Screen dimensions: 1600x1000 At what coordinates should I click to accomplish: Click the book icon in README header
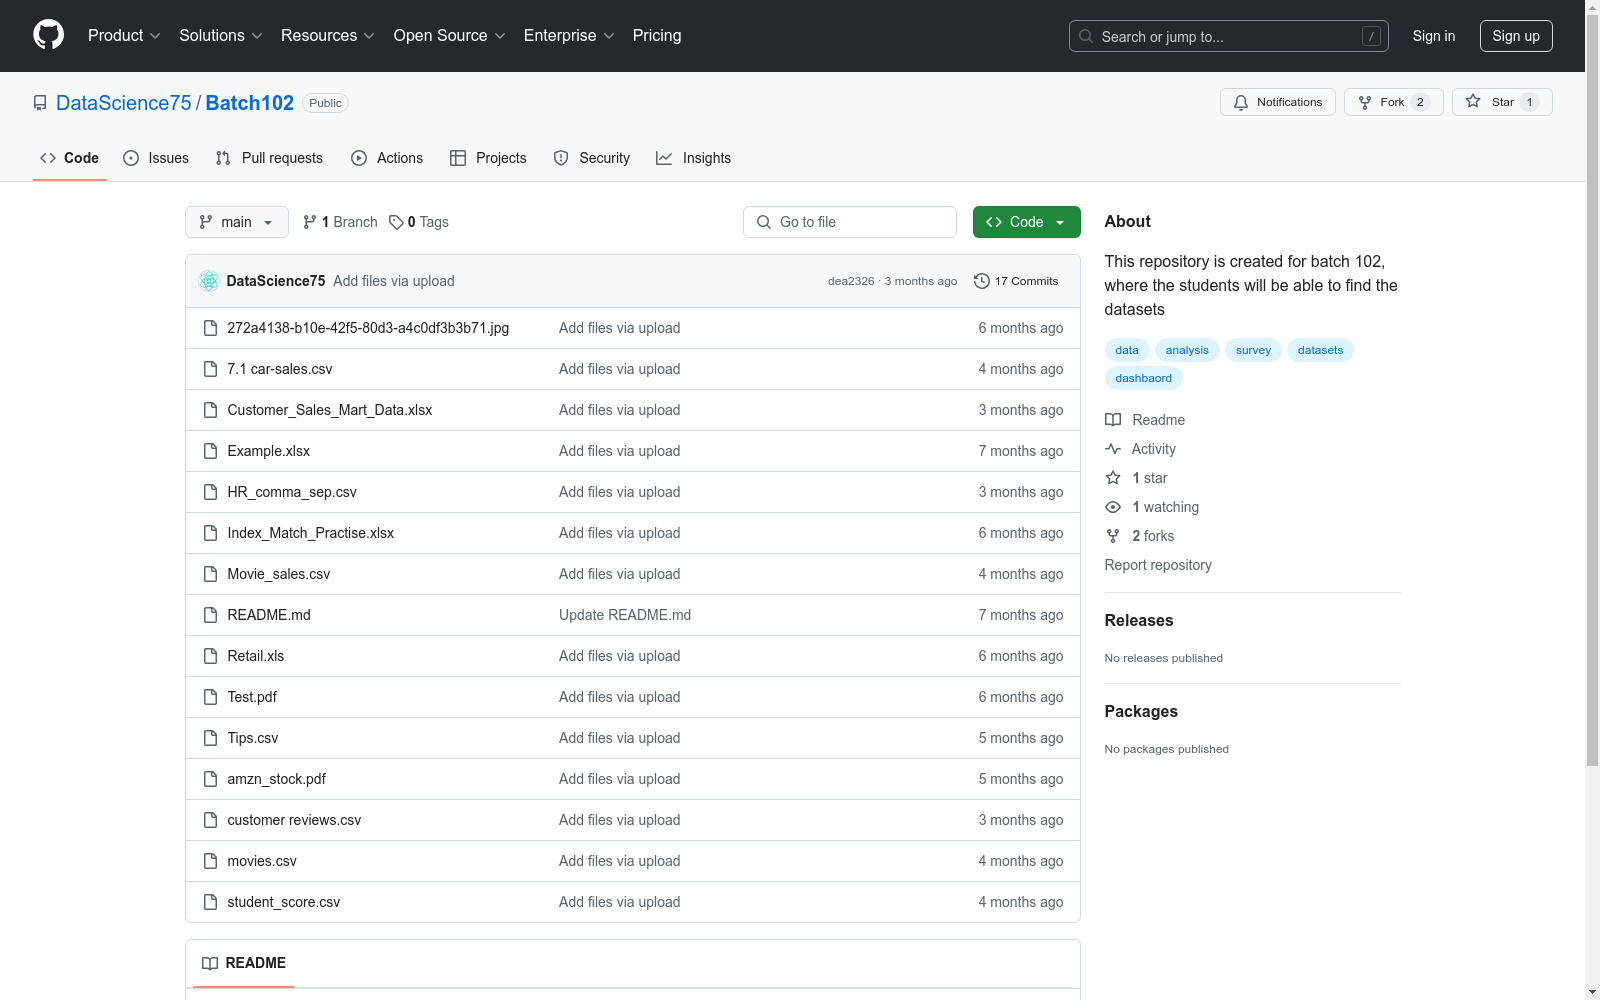click(210, 963)
